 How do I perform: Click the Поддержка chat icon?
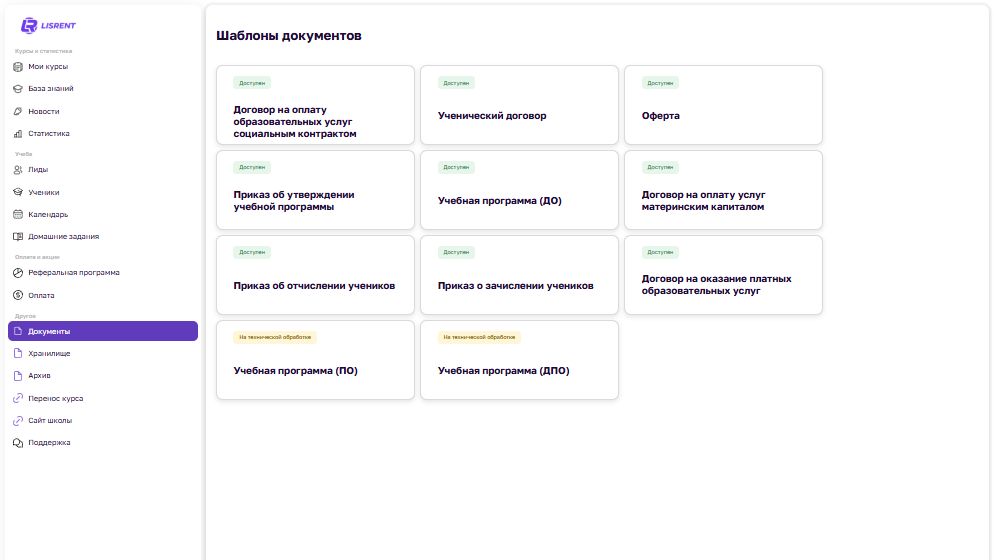[x=18, y=443]
